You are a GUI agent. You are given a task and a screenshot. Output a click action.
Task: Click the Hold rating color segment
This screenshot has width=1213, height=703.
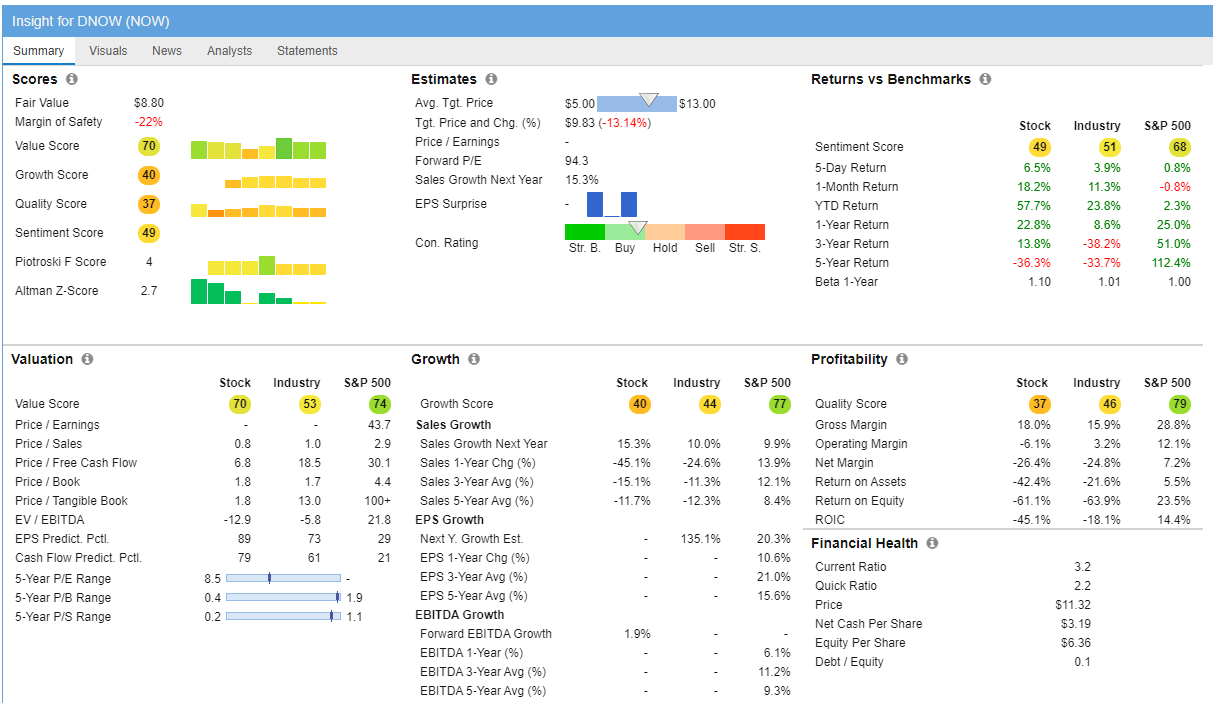pyautogui.click(x=665, y=232)
